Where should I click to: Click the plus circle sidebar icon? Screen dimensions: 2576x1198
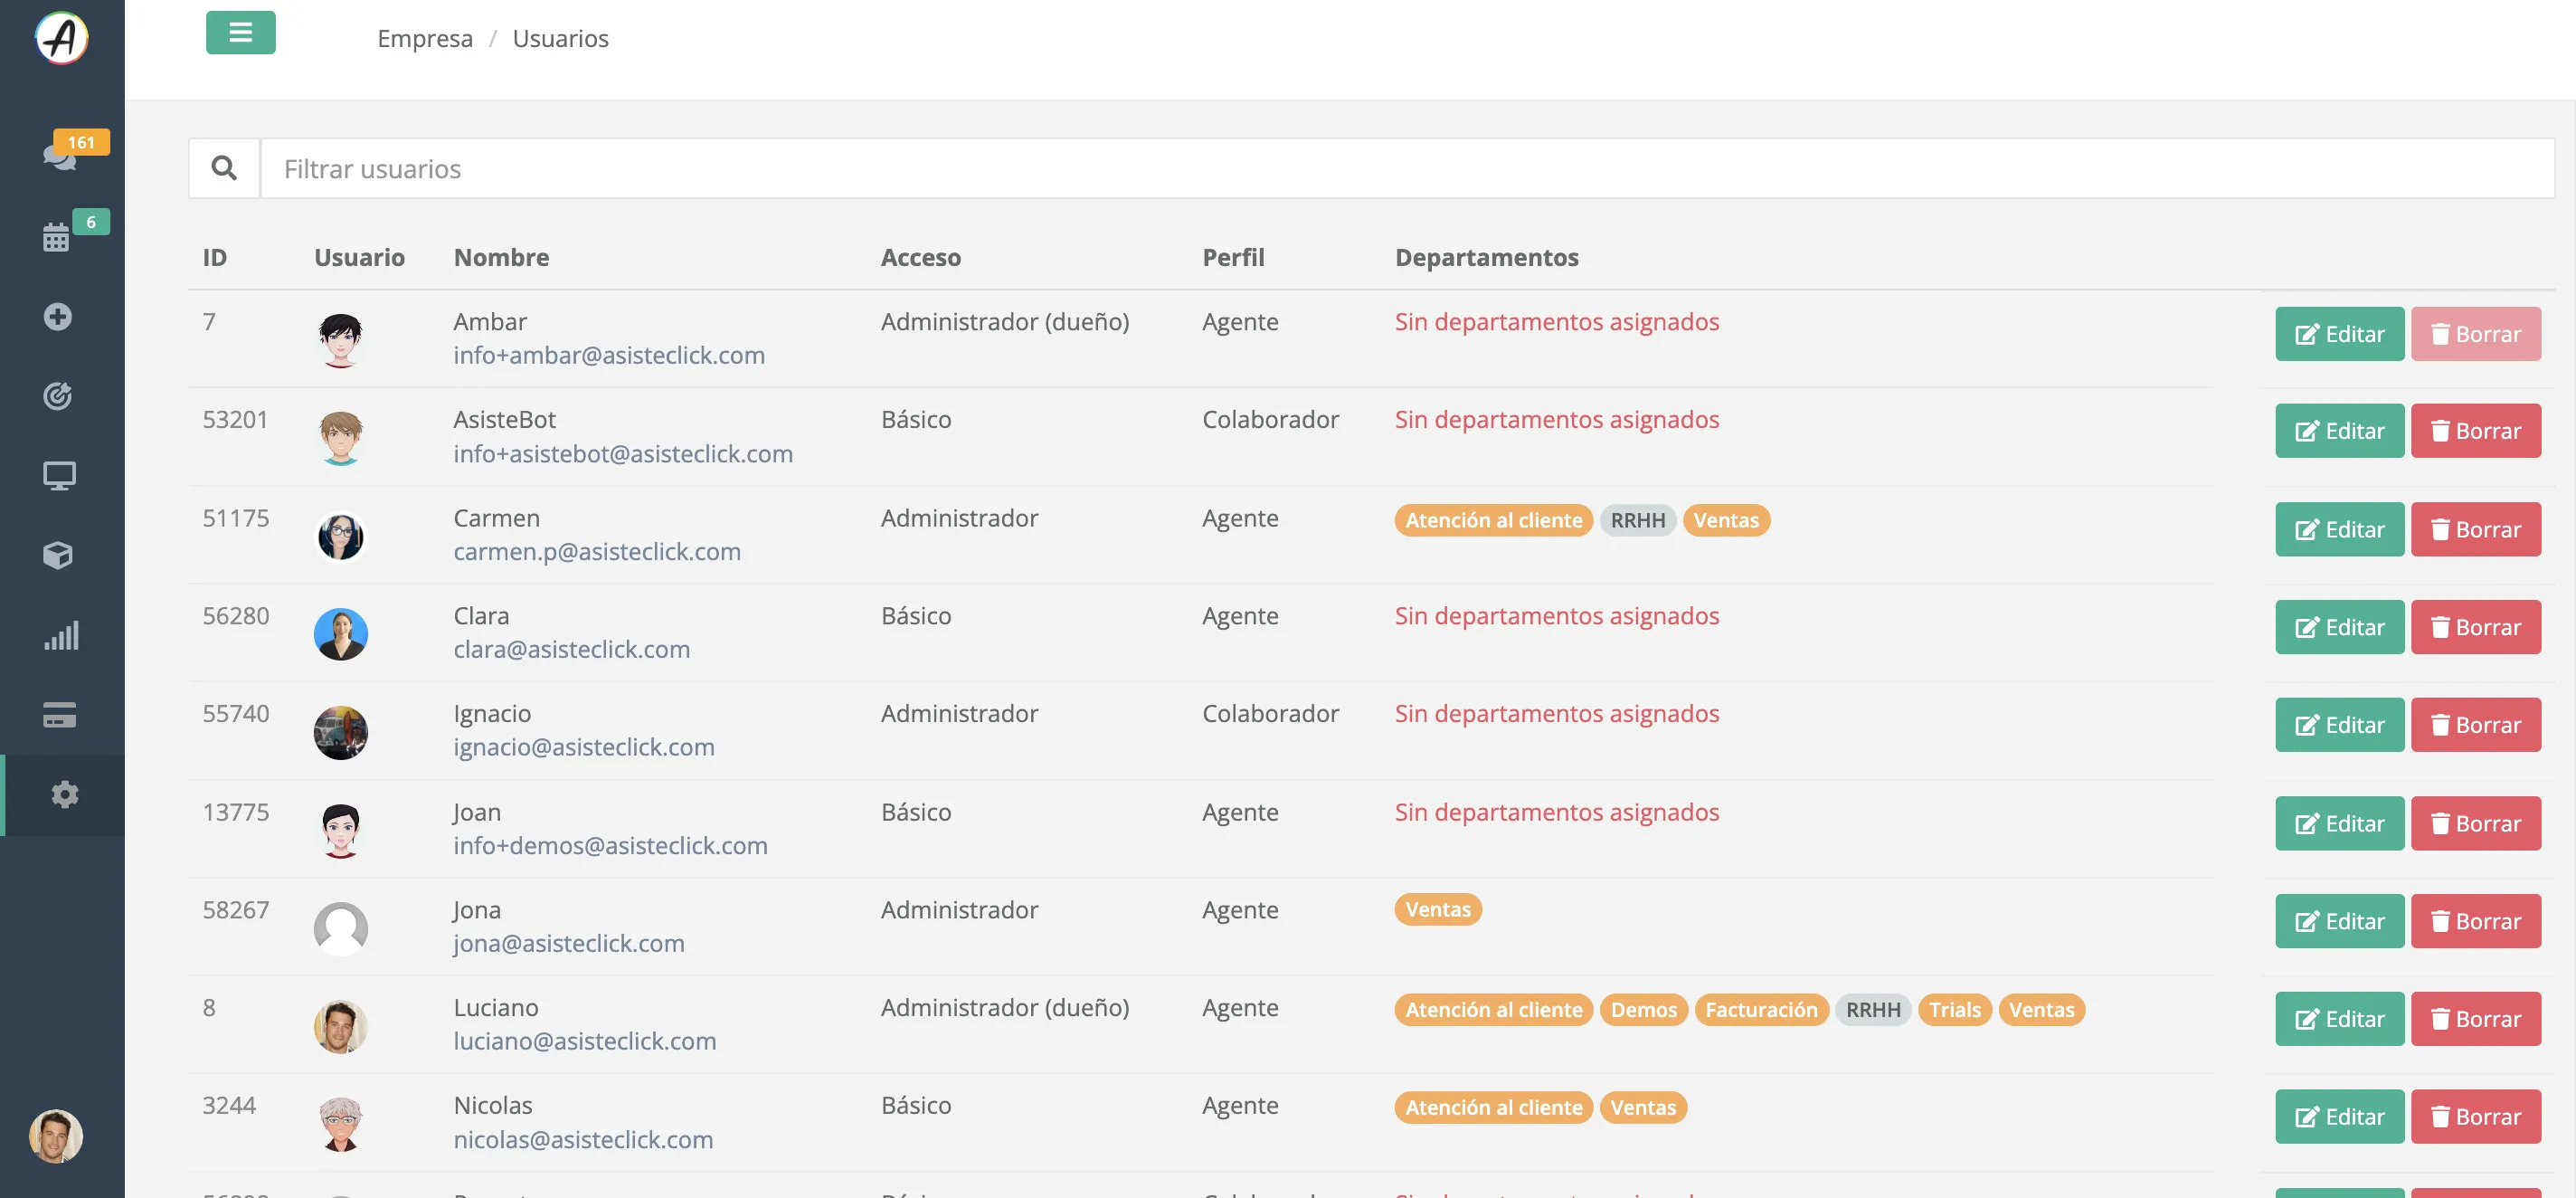pyautogui.click(x=58, y=316)
